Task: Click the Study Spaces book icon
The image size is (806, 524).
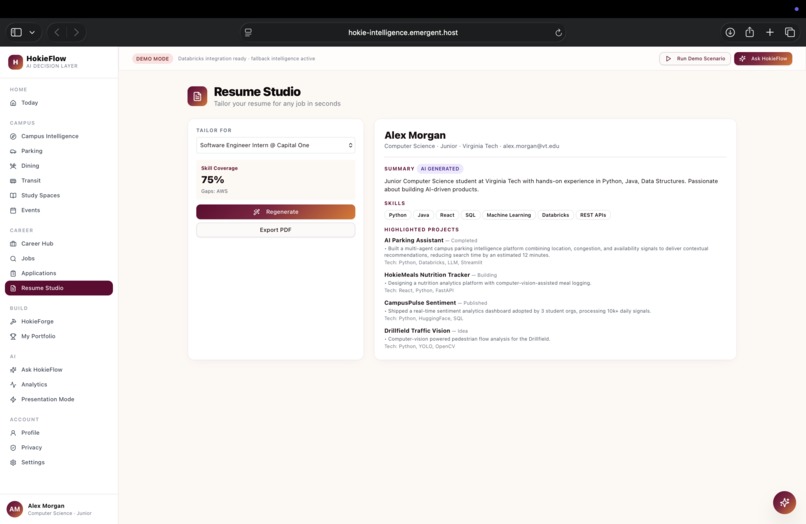Action: pos(13,195)
